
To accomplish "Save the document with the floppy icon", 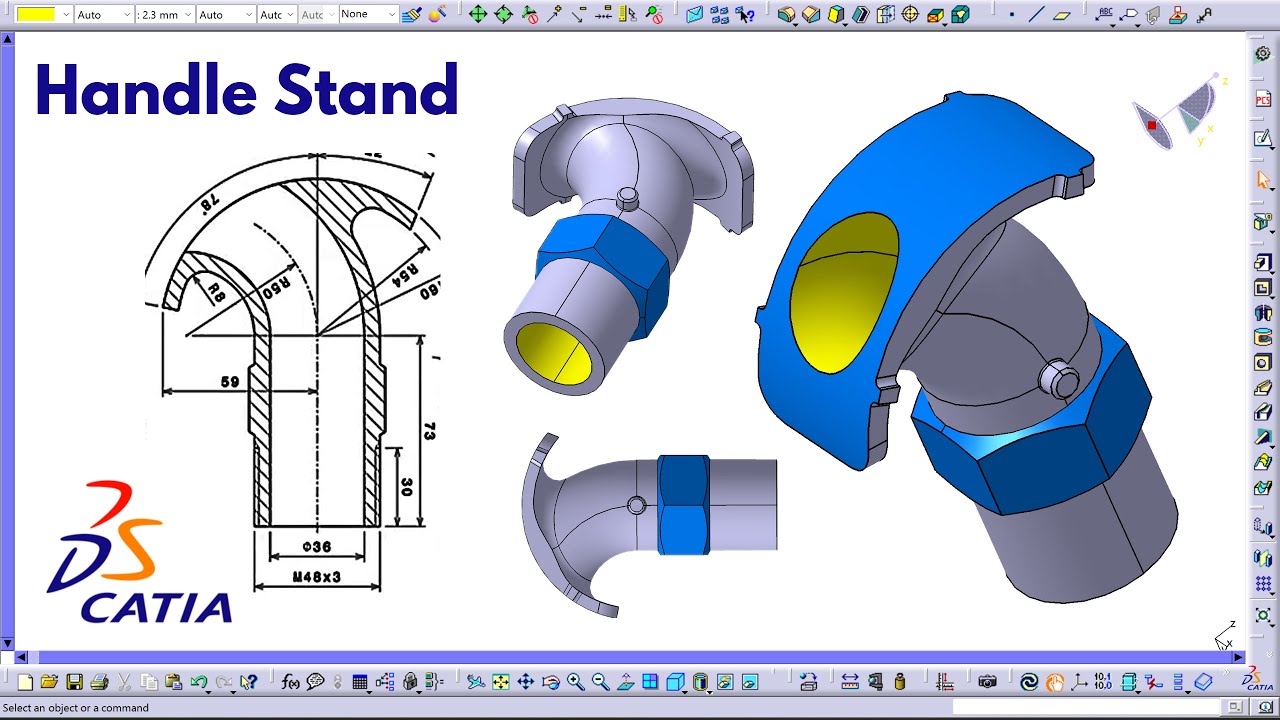I will pyautogui.click(x=74, y=682).
